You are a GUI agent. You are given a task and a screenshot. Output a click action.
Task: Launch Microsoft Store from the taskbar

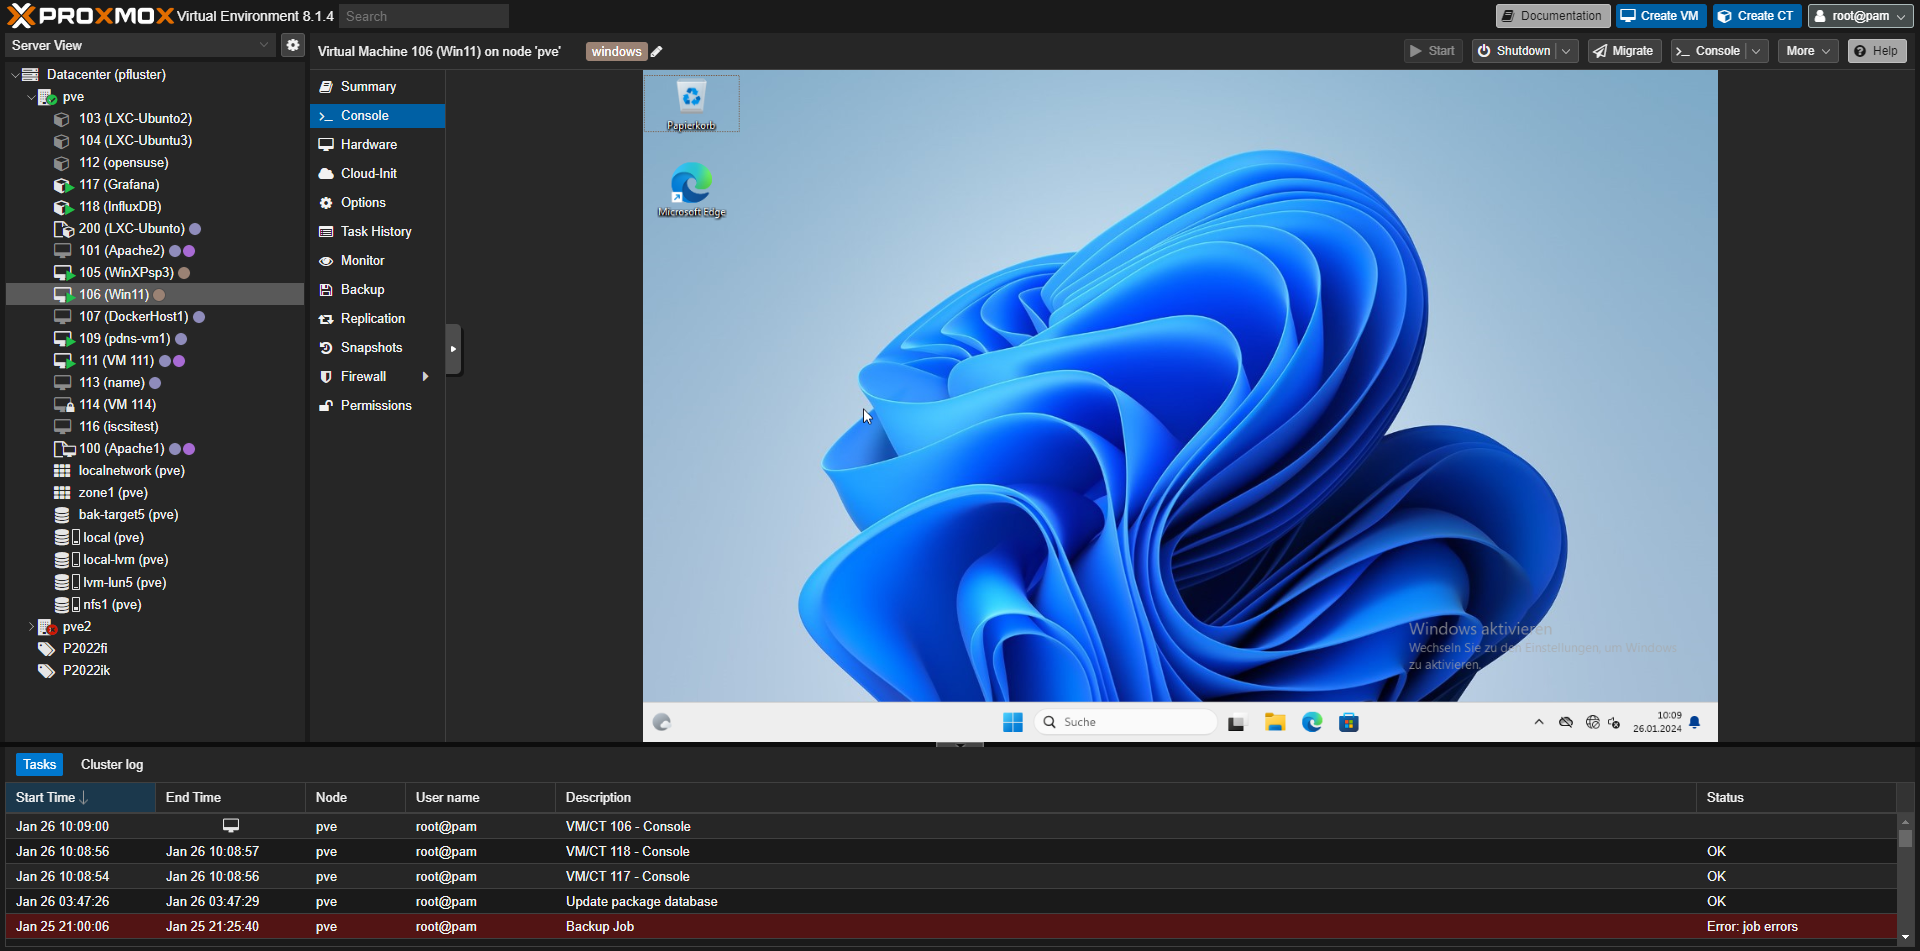click(1349, 722)
